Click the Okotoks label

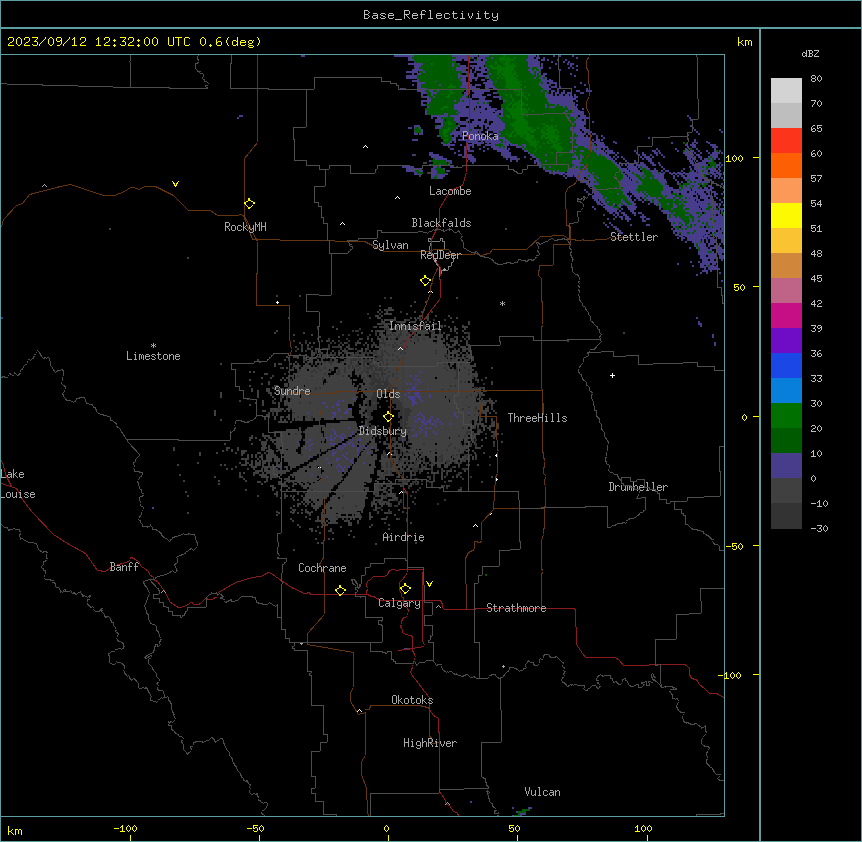pyautogui.click(x=412, y=700)
